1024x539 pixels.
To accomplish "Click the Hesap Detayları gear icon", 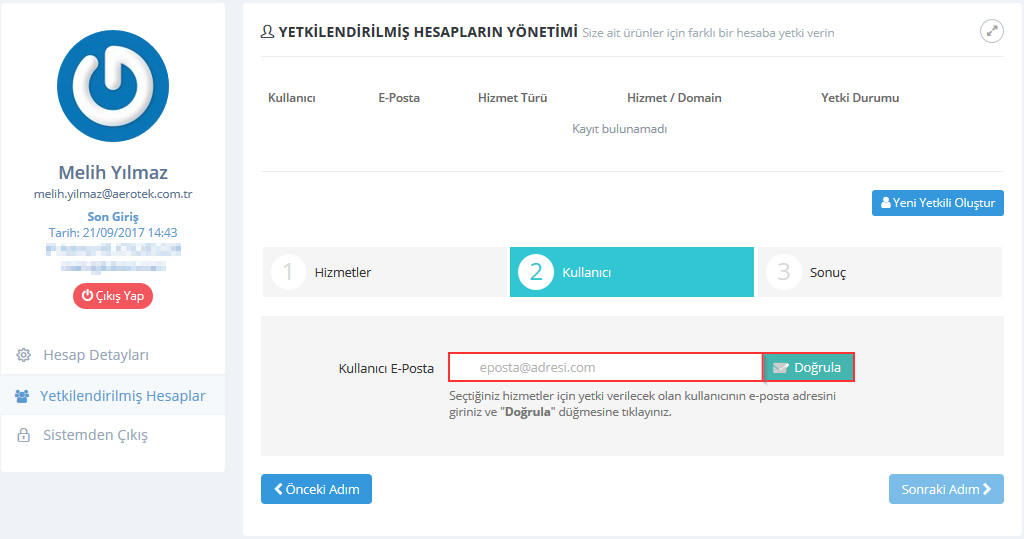I will click(x=24, y=355).
